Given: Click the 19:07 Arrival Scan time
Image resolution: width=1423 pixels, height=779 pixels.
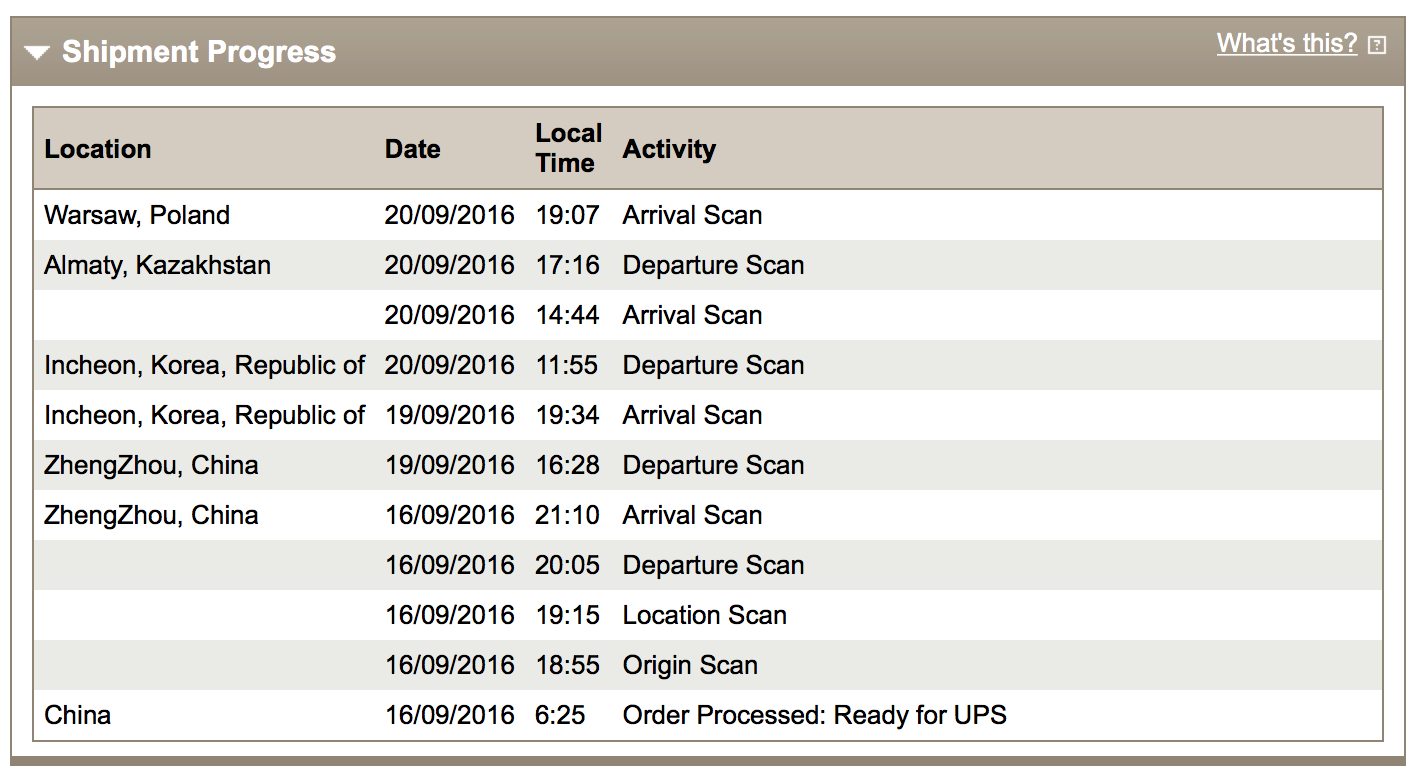Looking at the screenshot, I should coord(567,215).
